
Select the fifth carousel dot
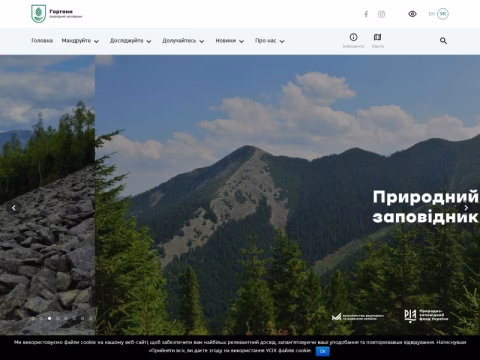[x=66, y=318]
